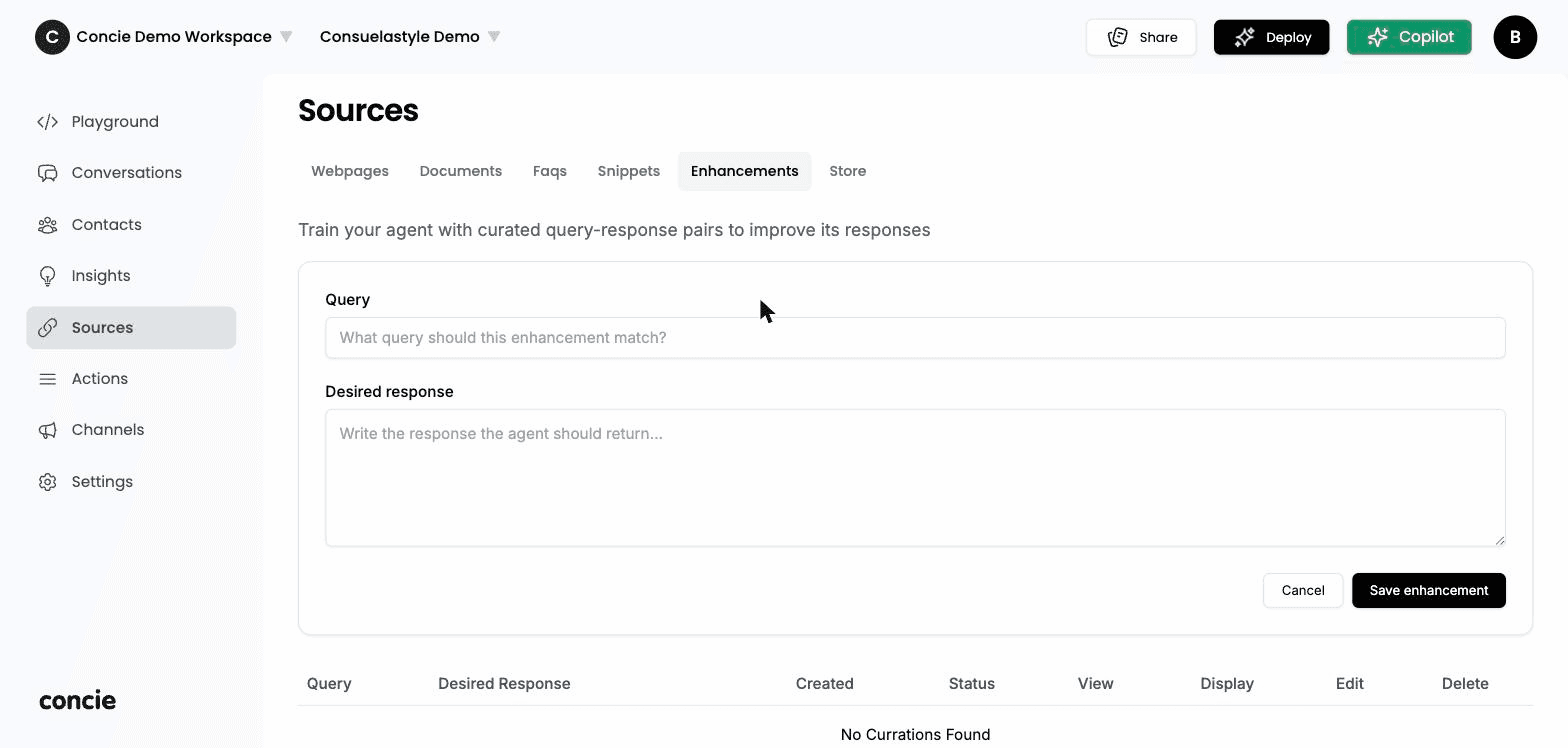1568x748 pixels.
Task: Click the workspace "C" avatar circle
Action: click(x=52, y=37)
